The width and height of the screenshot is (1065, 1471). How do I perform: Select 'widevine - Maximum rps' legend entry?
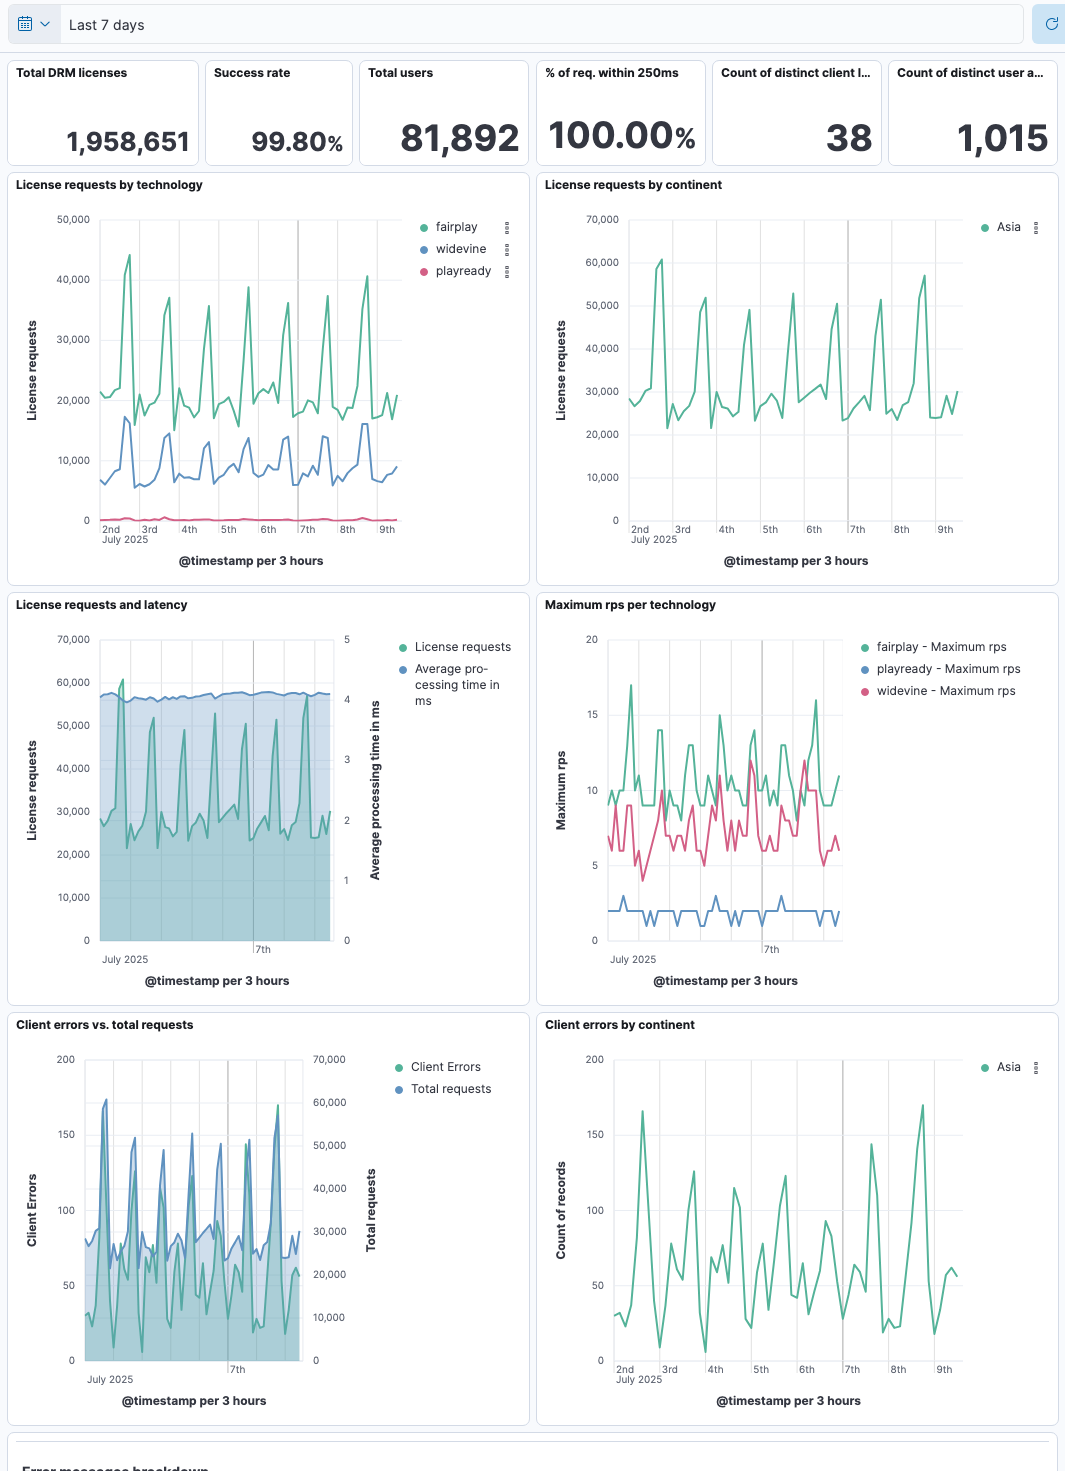[x=945, y=691]
